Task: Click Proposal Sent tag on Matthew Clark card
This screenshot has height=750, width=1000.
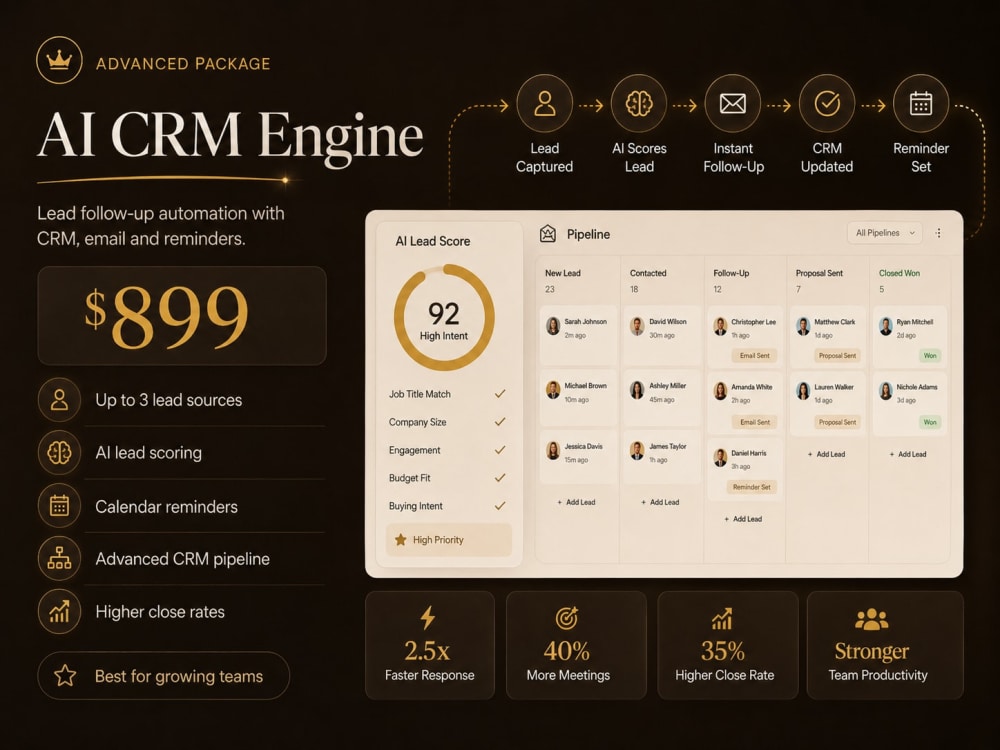Action: 837,356
